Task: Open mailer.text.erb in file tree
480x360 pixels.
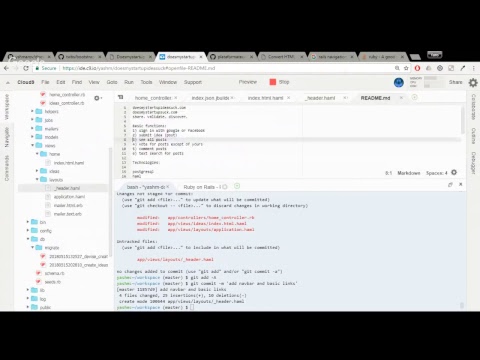Action: click(68, 214)
